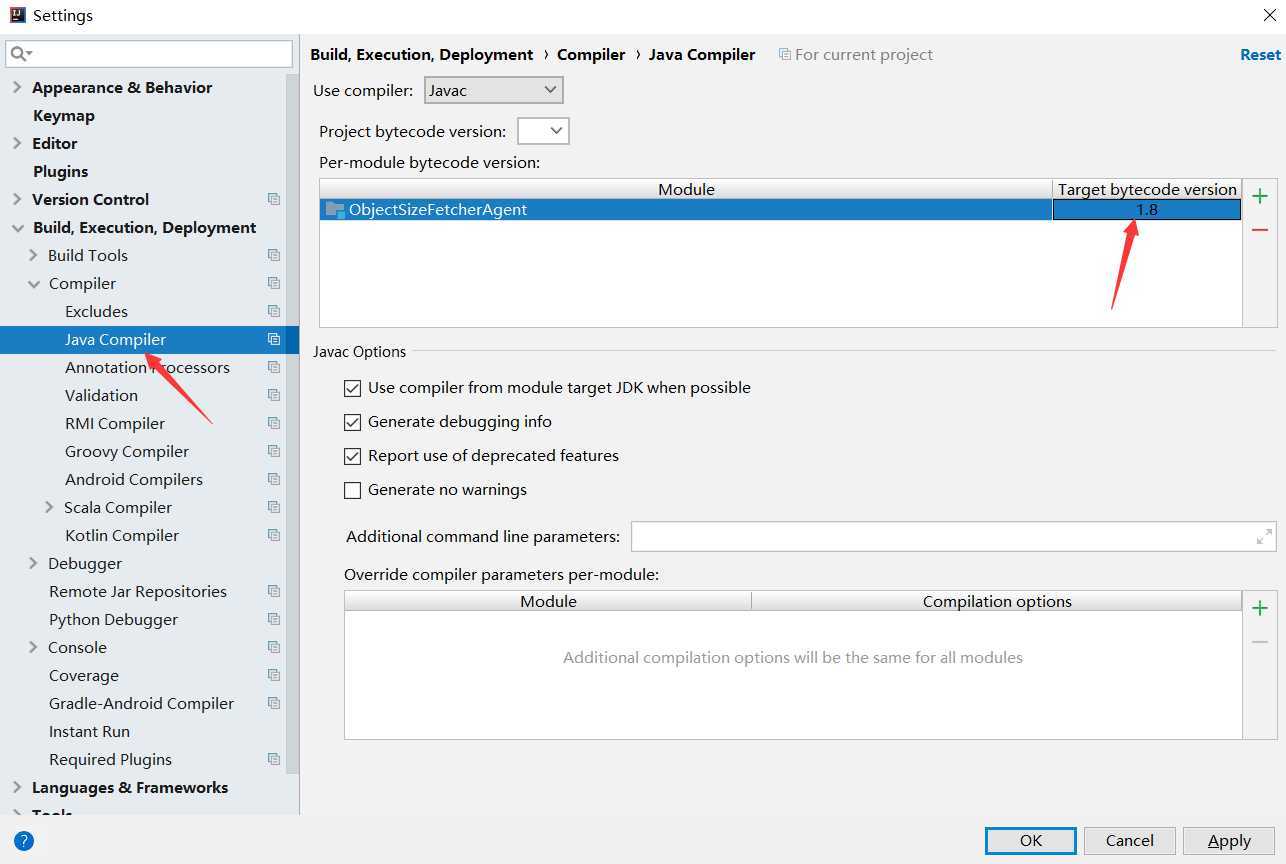
Task: Click the module folder icon of ObjectSizeFetcherAgent
Action: click(335, 210)
